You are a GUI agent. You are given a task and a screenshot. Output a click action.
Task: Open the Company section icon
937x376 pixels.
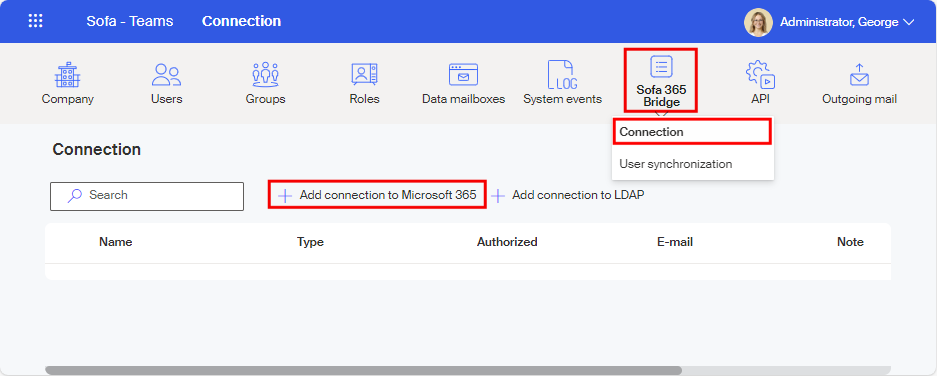pos(68,75)
